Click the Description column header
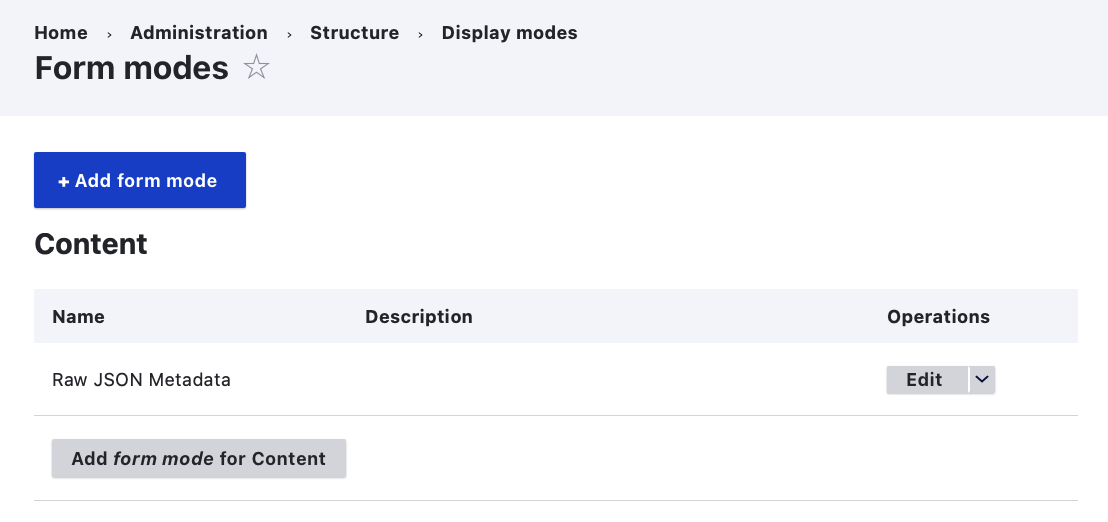Viewport: 1108px width, 522px height. pos(418,317)
